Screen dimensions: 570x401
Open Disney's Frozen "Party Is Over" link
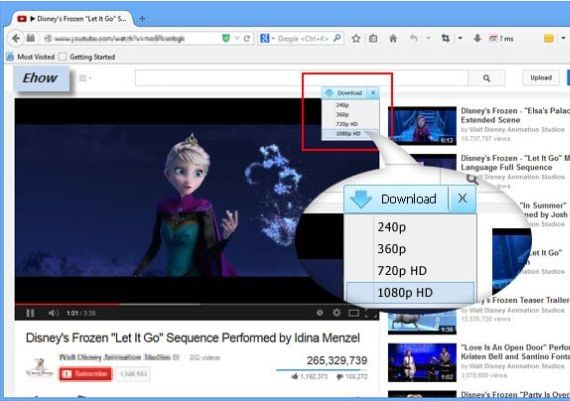[515, 394]
